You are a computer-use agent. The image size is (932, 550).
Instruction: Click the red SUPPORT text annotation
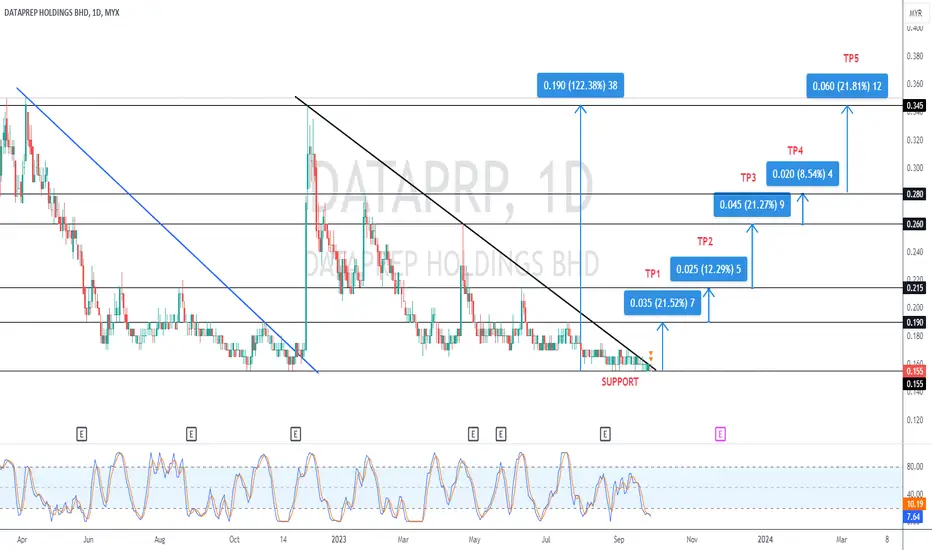[620, 382]
